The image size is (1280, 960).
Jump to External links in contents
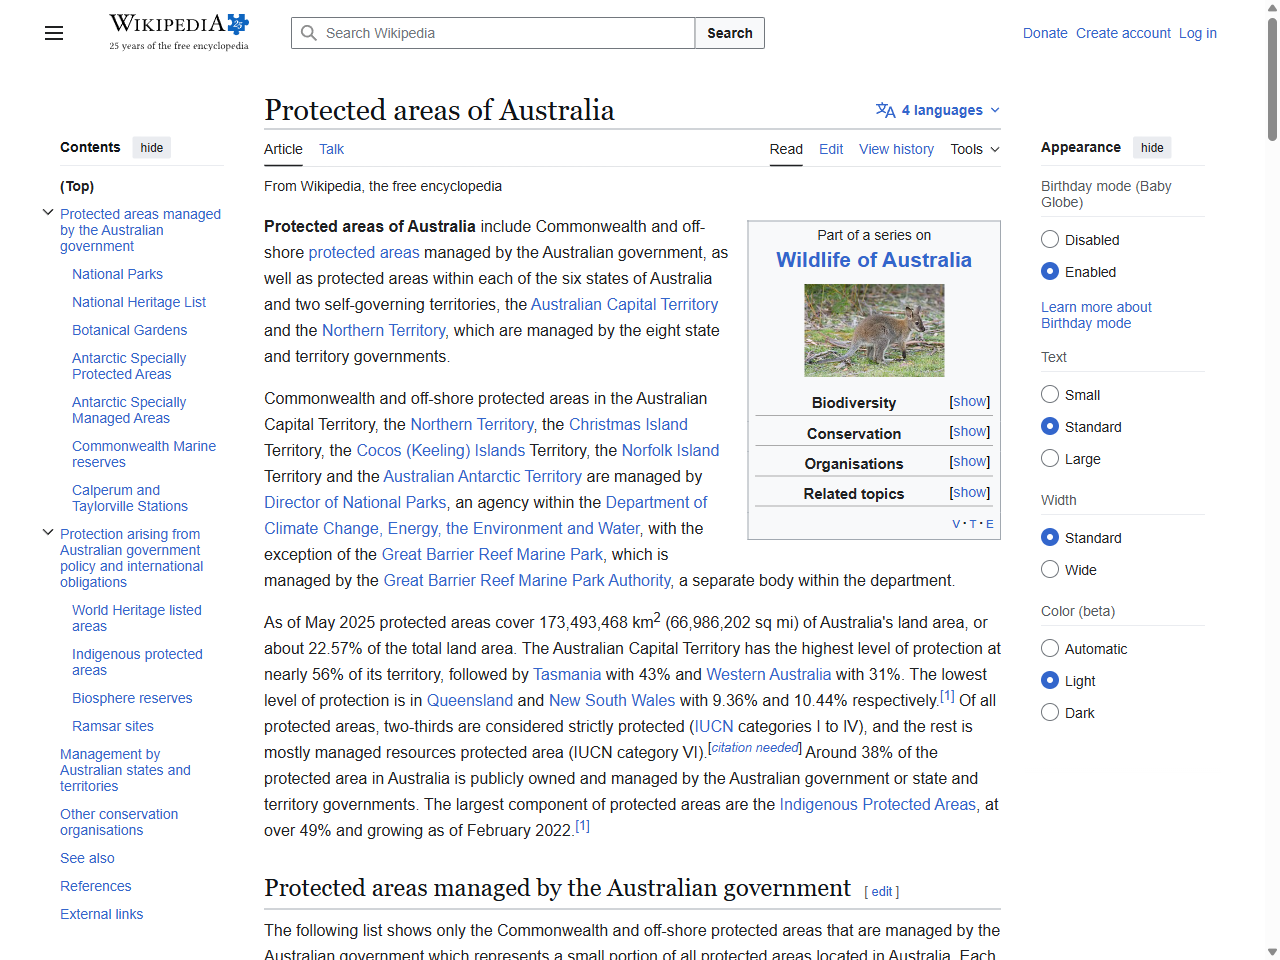(101, 914)
